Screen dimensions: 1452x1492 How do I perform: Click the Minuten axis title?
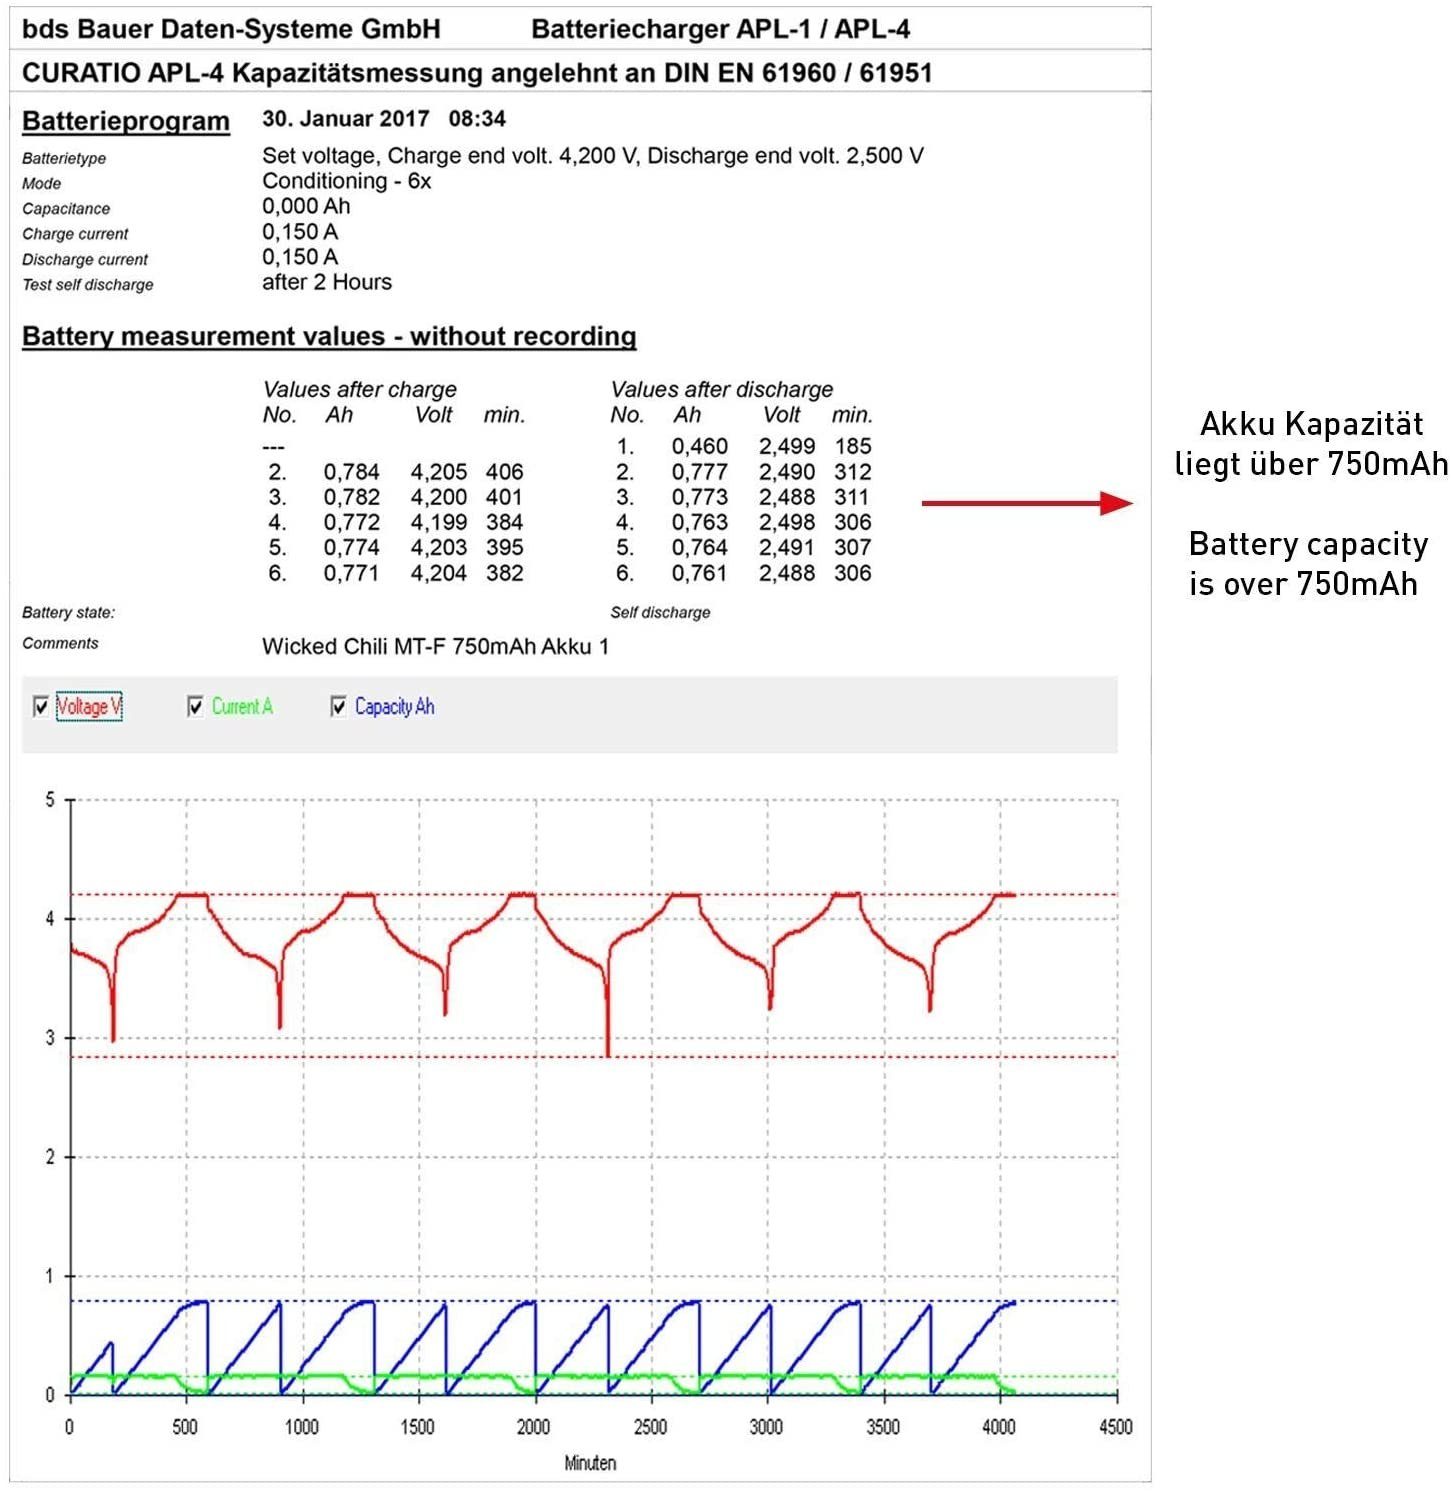(x=590, y=1463)
